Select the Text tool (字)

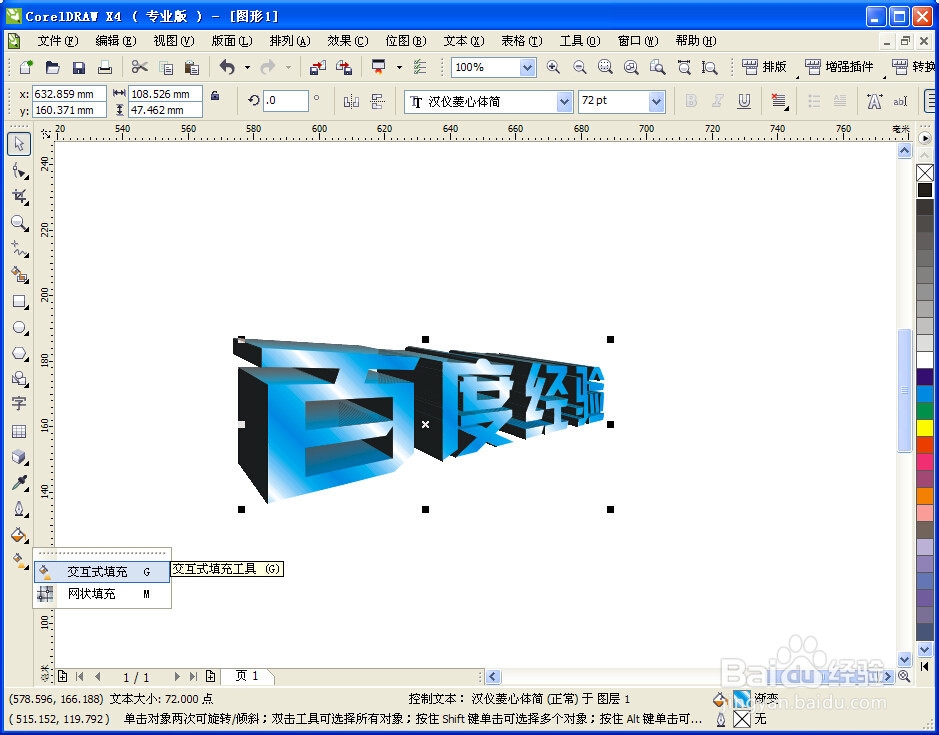click(x=19, y=404)
